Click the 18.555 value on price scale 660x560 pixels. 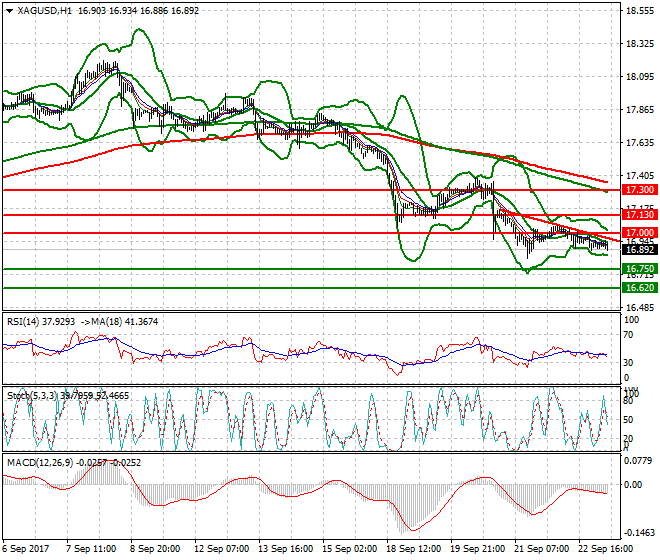(638, 11)
